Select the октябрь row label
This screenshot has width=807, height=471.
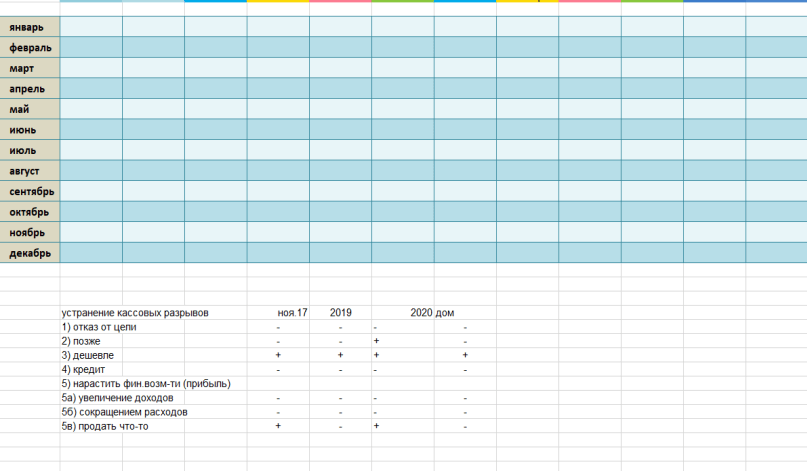[x=30, y=212]
